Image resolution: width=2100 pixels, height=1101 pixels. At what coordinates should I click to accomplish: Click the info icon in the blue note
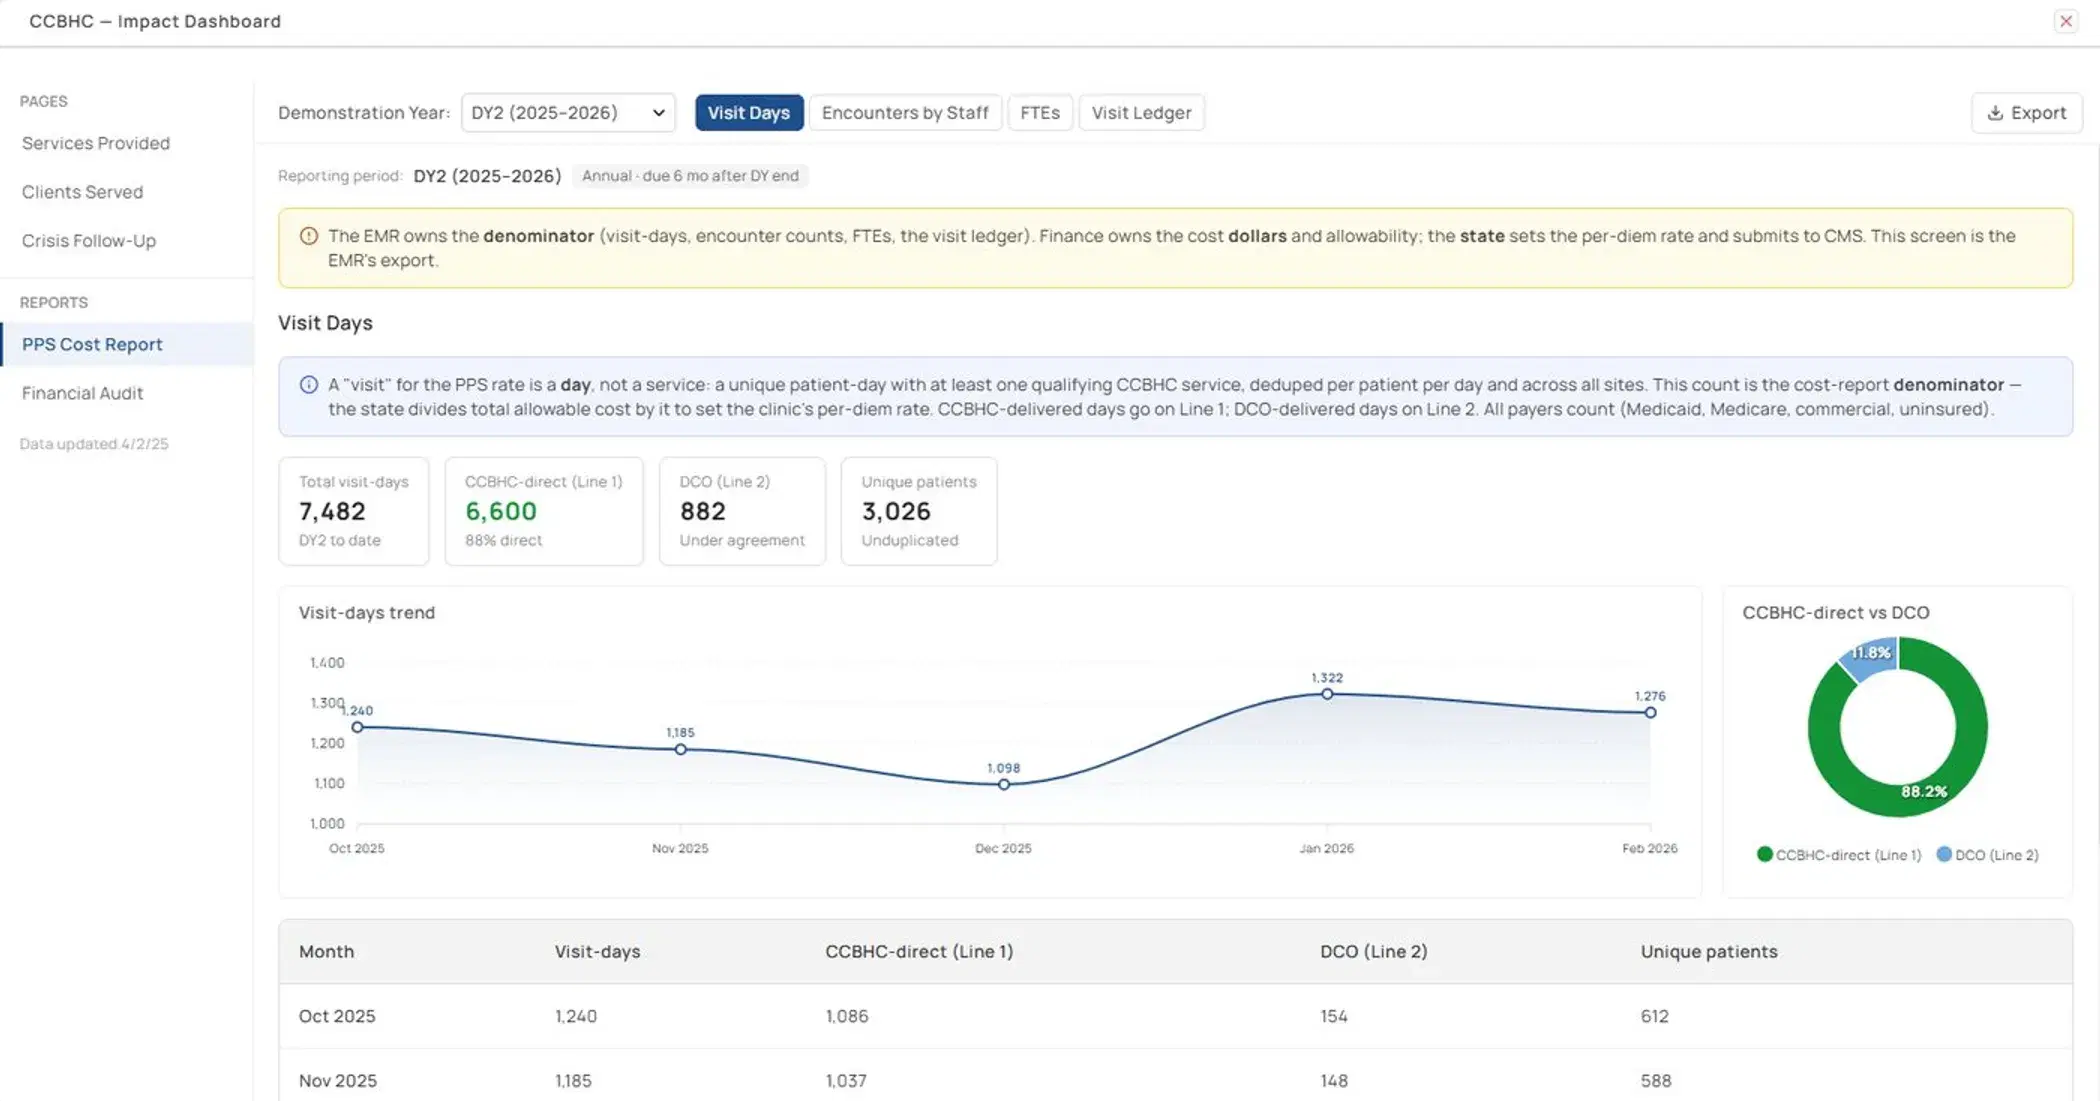coord(309,385)
